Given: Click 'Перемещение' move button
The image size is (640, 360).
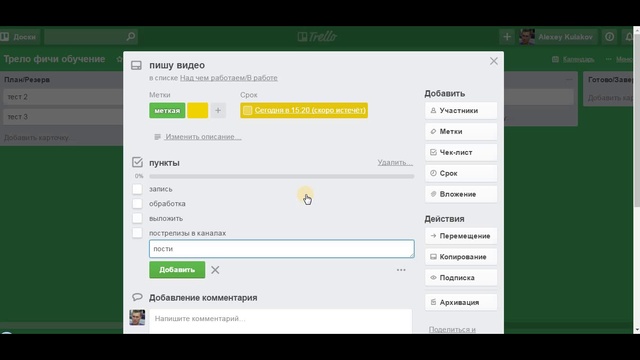Looking at the screenshot, I should [x=461, y=236].
